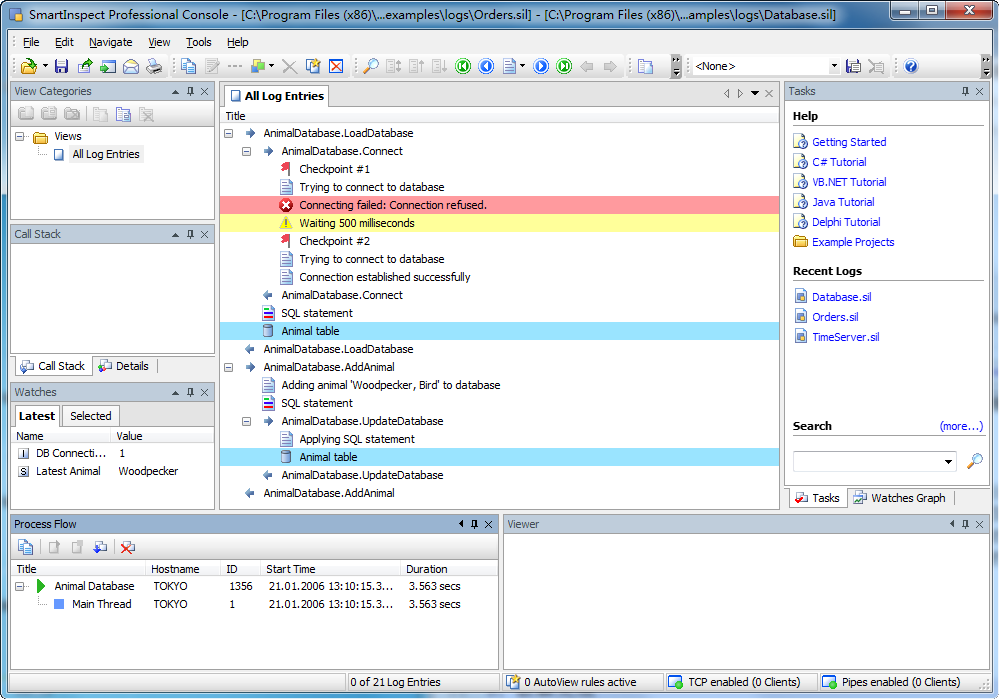Open the Example Projects folder link
Image resolution: width=1000 pixels, height=700 pixels.
click(x=853, y=242)
